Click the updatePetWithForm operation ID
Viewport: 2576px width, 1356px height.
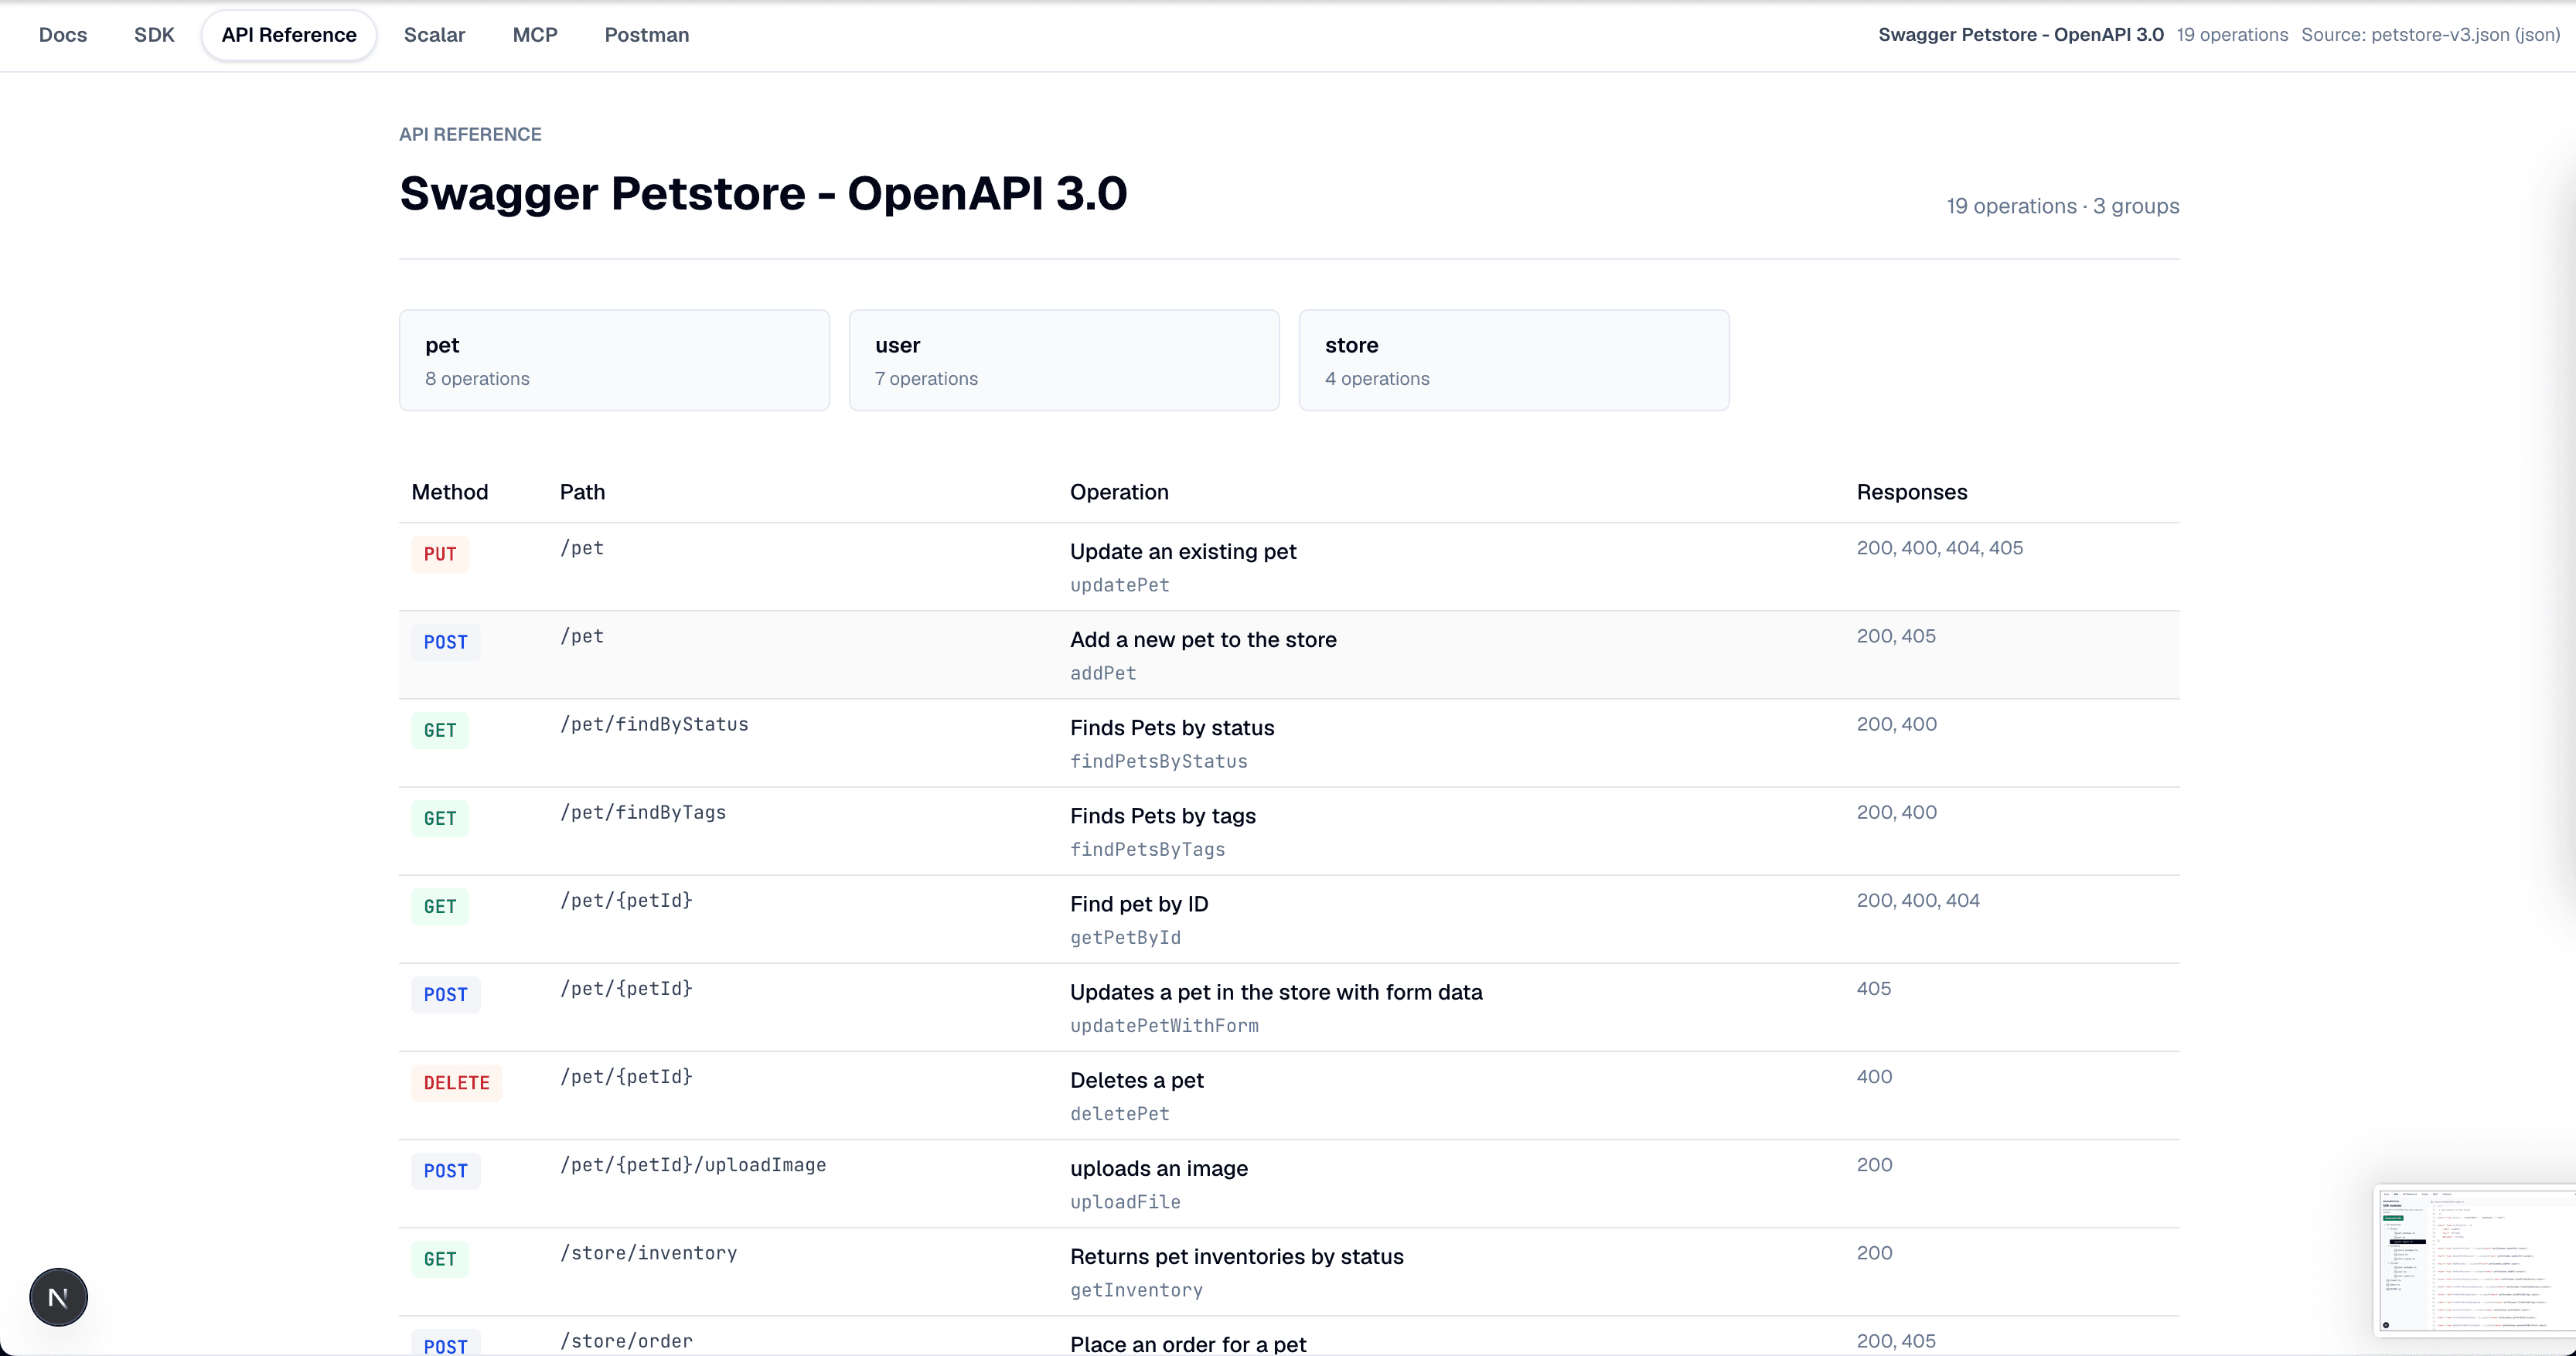tap(1164, 1025)
